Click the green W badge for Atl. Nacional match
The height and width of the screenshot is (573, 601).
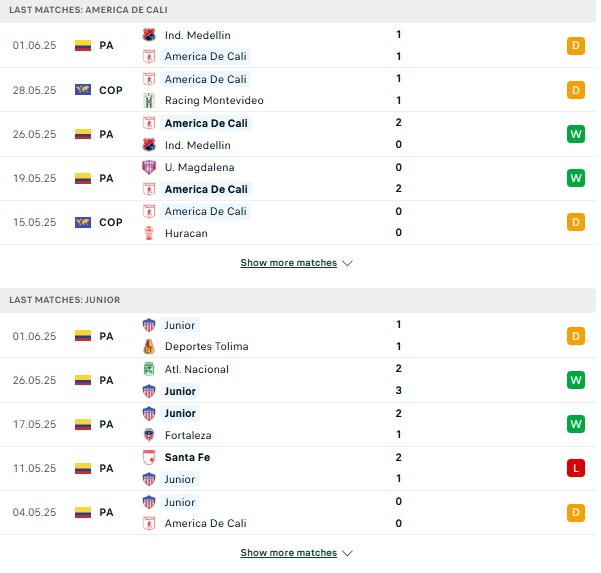[x=576, y=380]
